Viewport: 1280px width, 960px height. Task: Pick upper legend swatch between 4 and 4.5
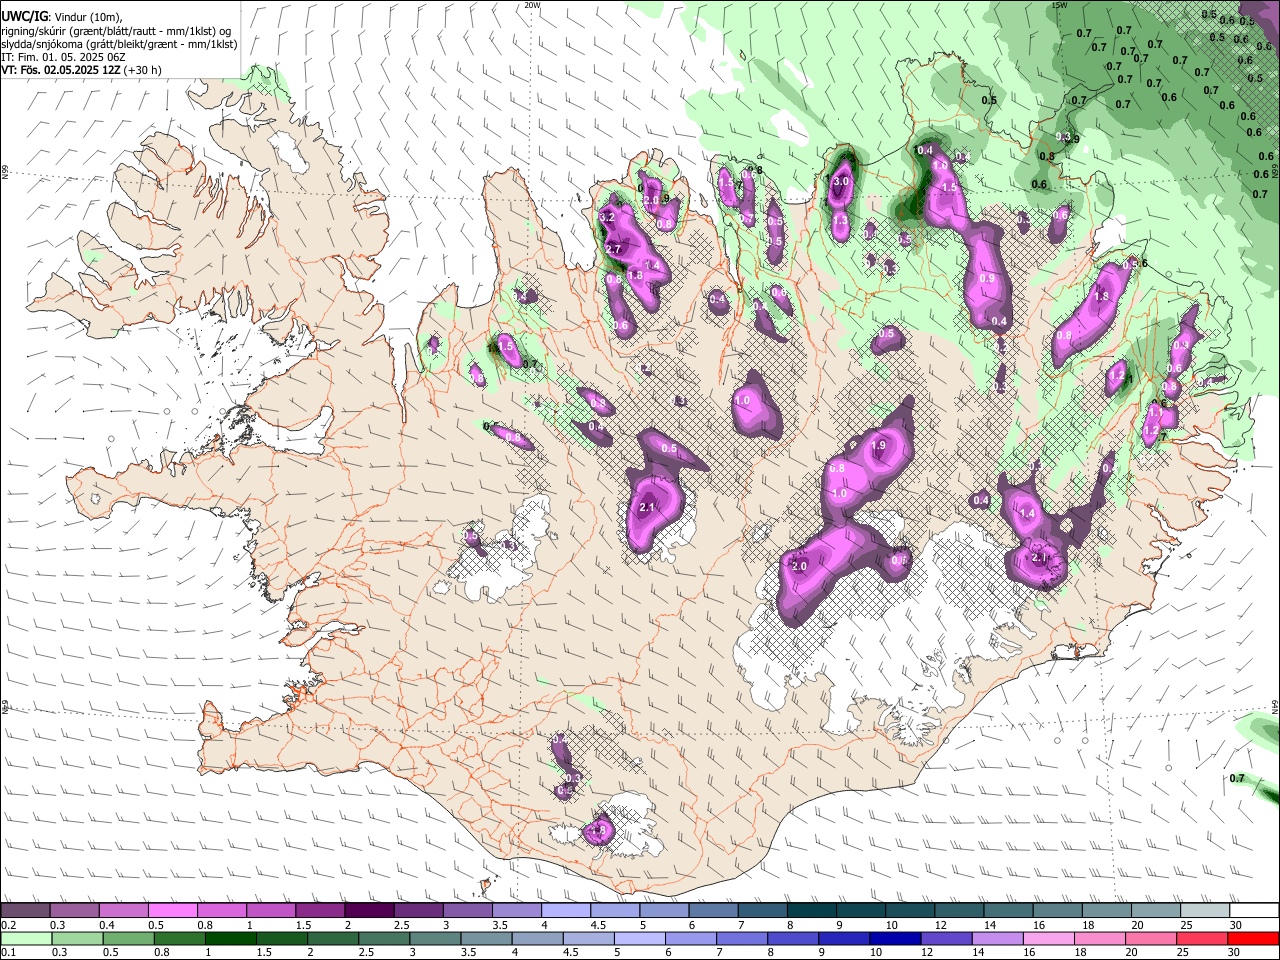(x=565, y=910)
